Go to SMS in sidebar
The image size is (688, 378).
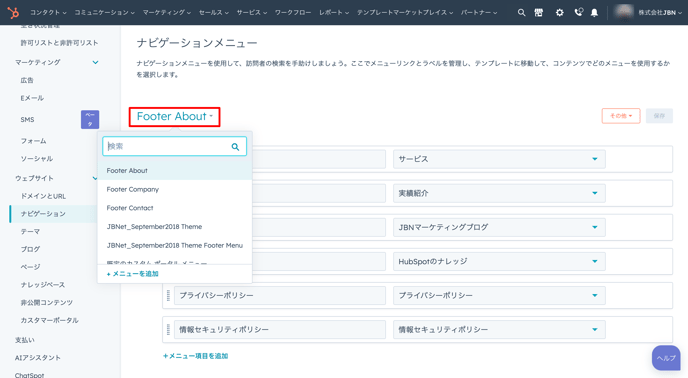(27, 119)
